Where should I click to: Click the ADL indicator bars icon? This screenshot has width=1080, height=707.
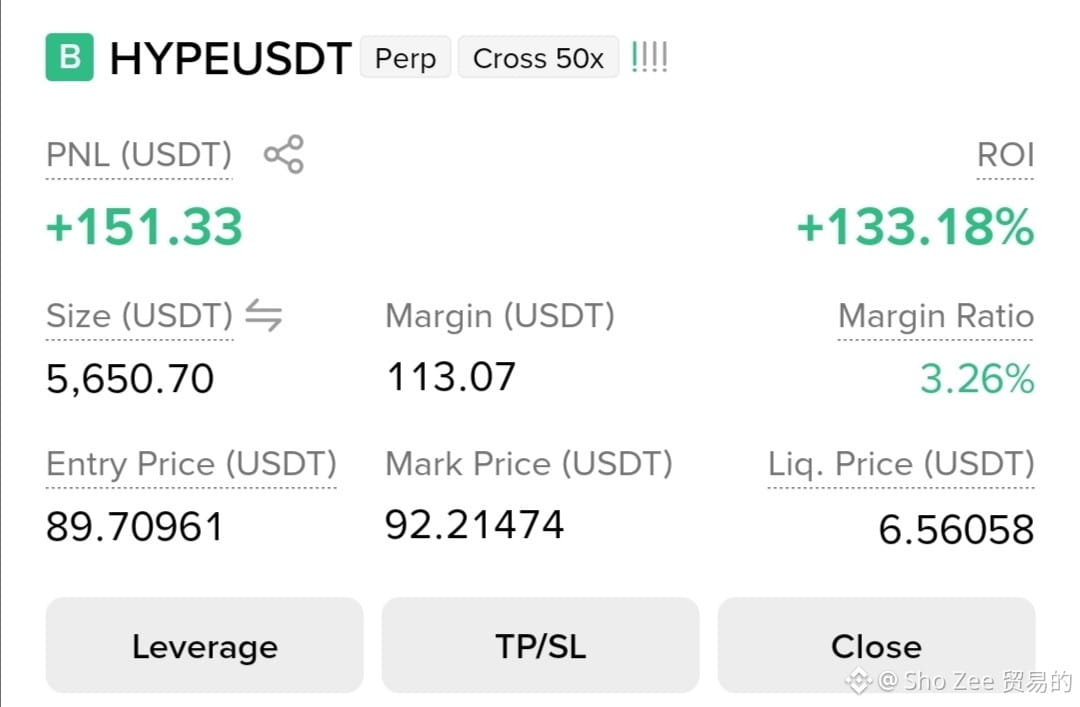[650, 57]
